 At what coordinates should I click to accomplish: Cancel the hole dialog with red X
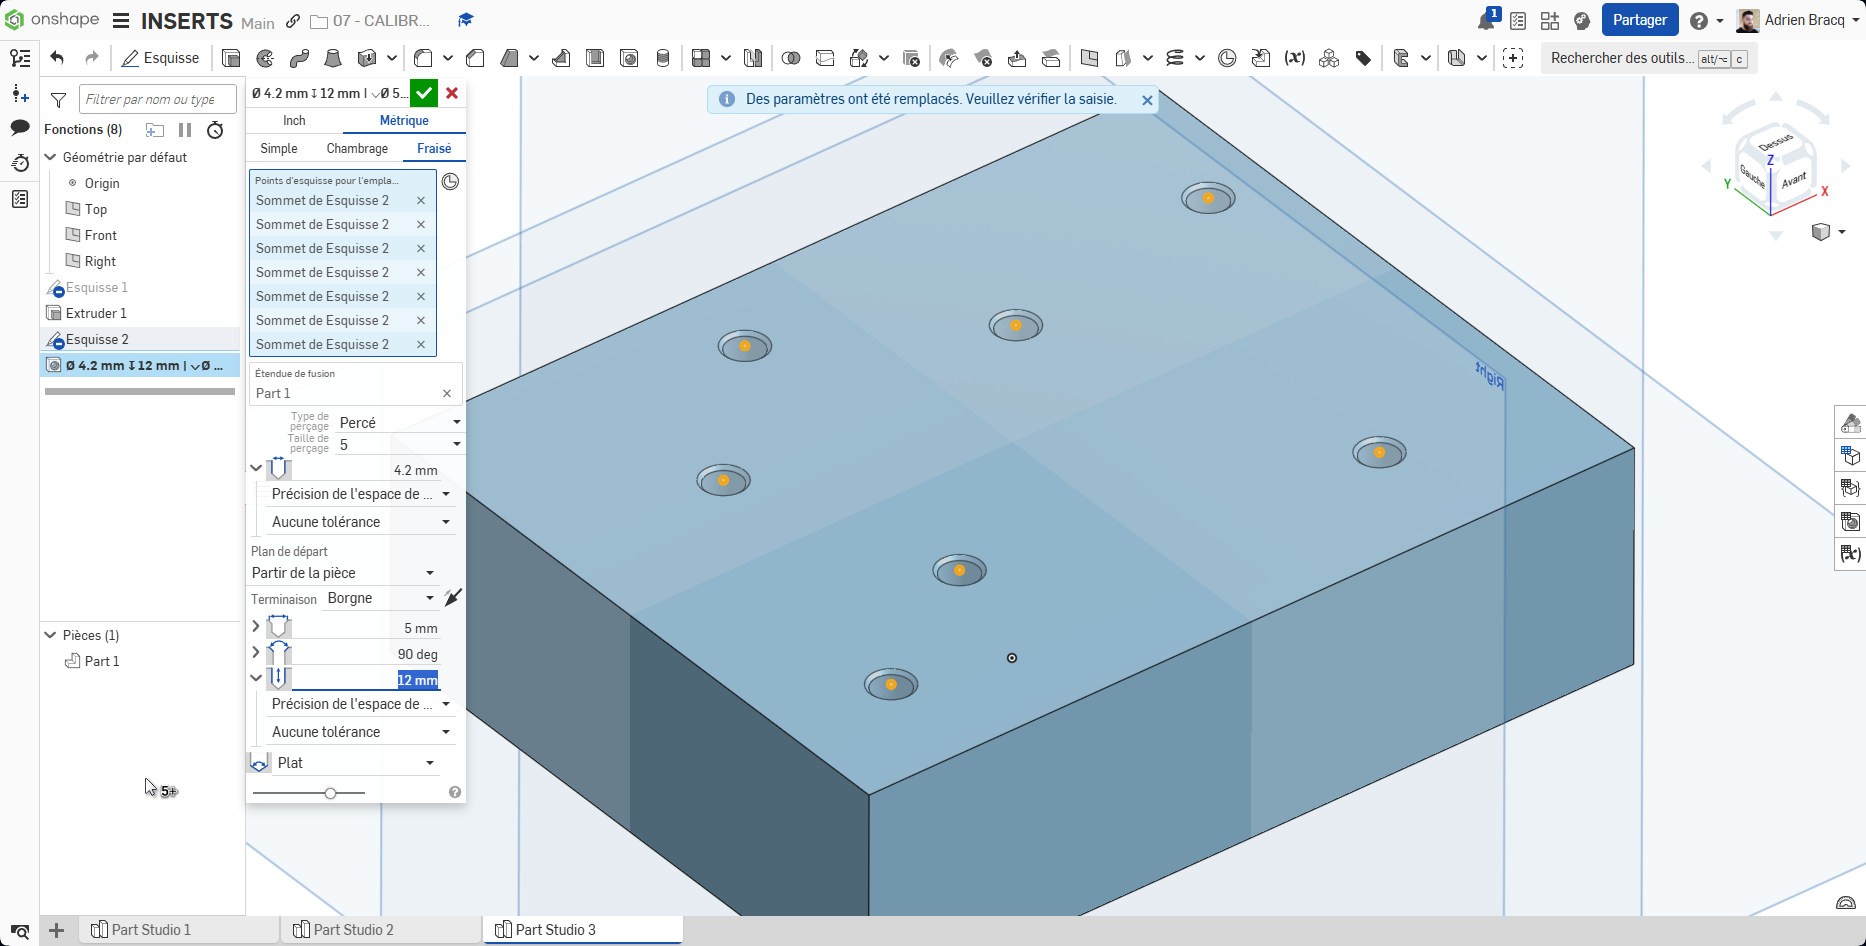[x=452, y=93]
